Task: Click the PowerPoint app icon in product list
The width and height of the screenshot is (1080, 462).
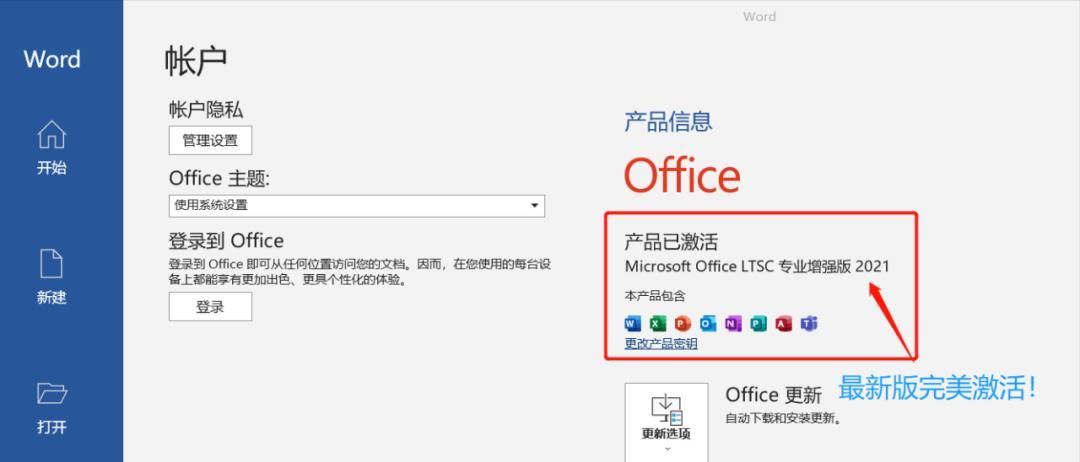Action: pyautogui.click(x=683, y=323)
